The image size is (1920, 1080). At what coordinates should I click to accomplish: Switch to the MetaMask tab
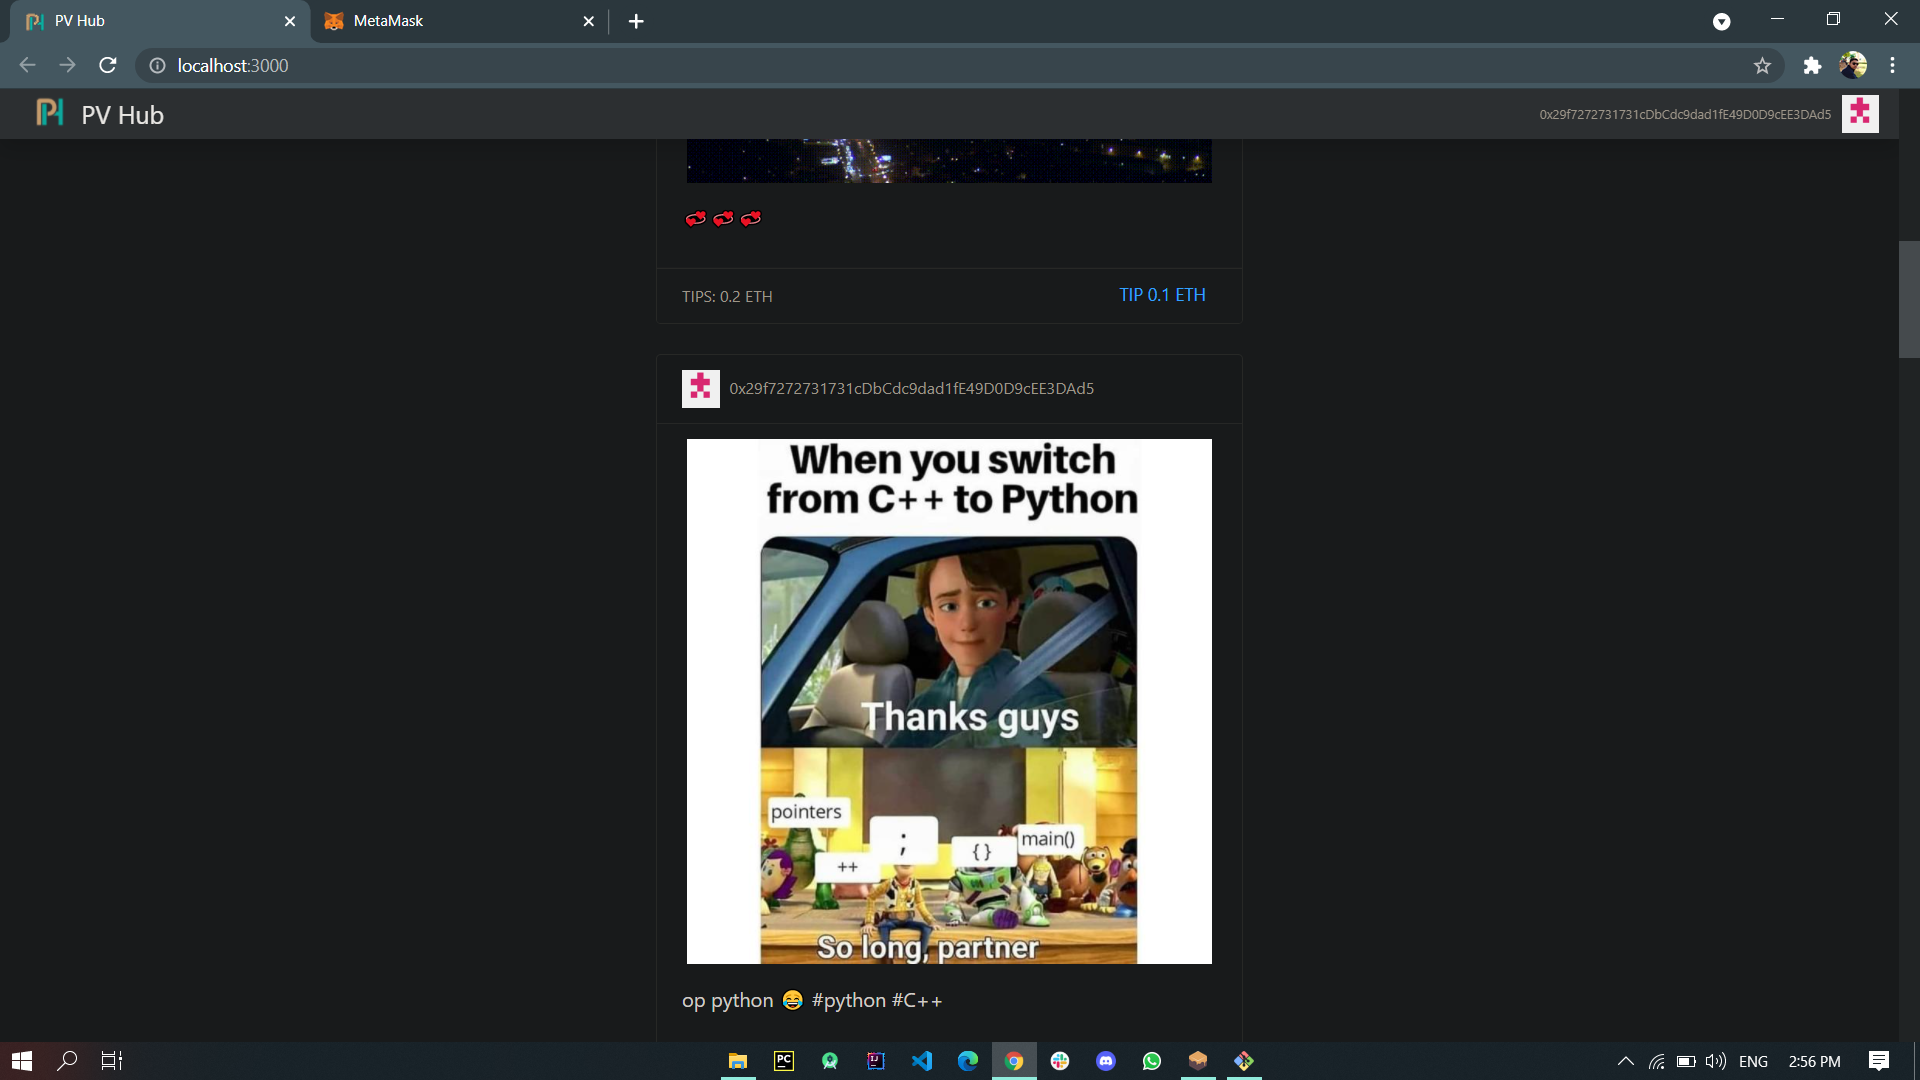point(450,21)
